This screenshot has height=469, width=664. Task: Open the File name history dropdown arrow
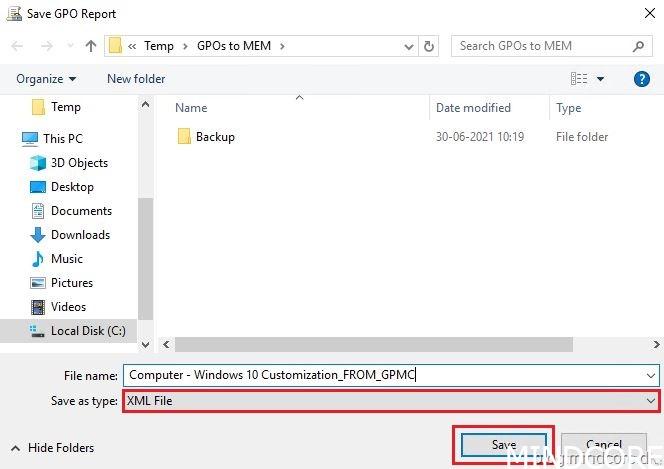(651, 375)
